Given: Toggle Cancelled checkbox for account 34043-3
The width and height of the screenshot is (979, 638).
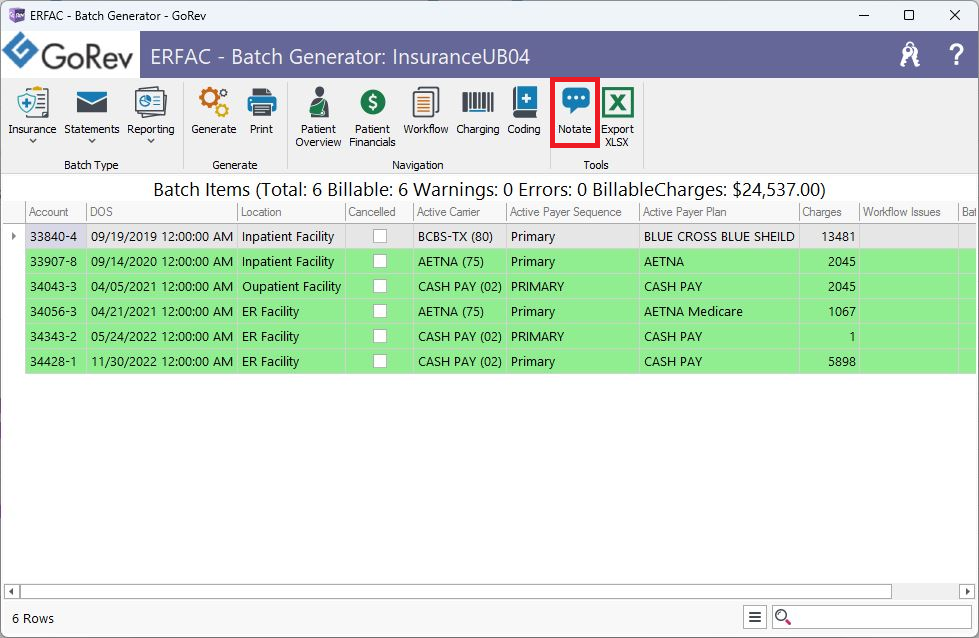Looking at the screenshot, I should pyautogui.click(x=380, y=286).
